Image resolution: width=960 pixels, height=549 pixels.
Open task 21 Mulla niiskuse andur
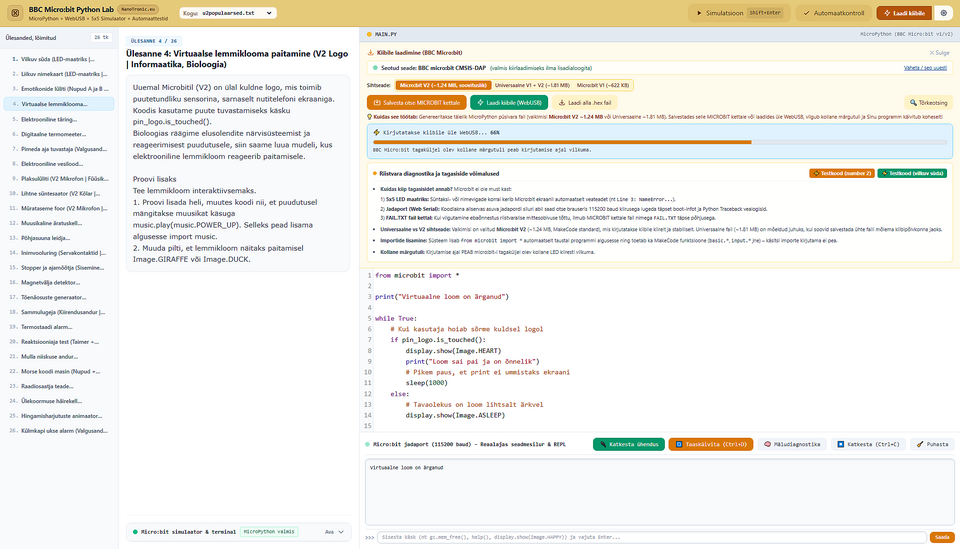click(x=59, y=357)
